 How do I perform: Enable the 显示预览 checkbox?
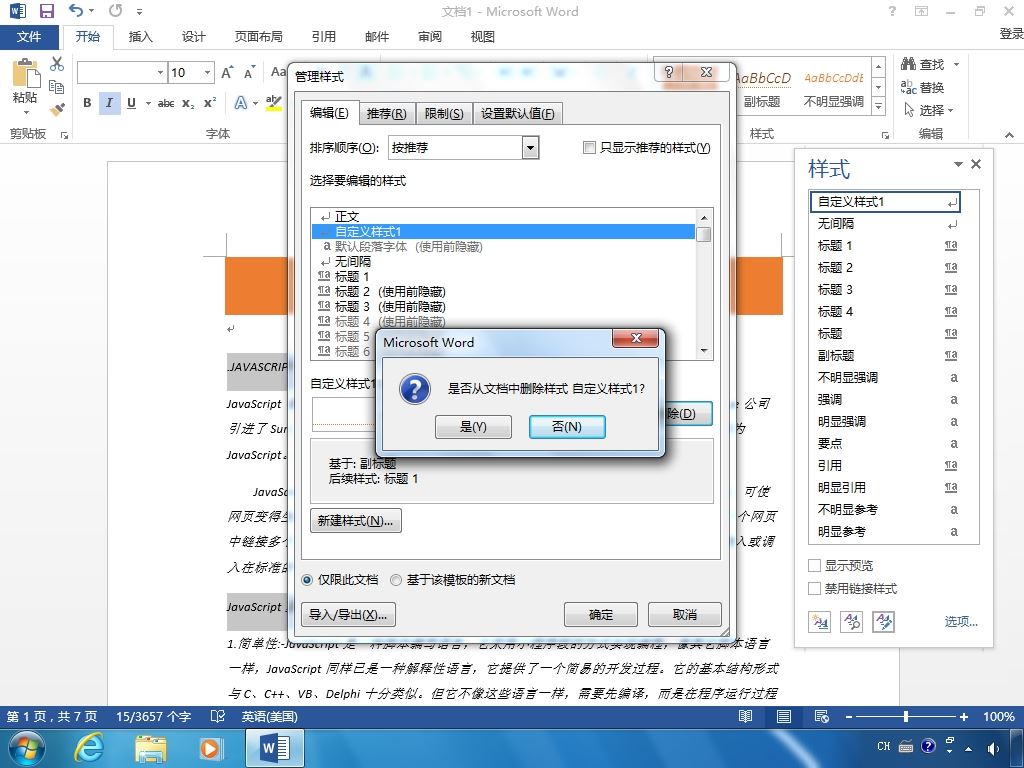(814, 566)
